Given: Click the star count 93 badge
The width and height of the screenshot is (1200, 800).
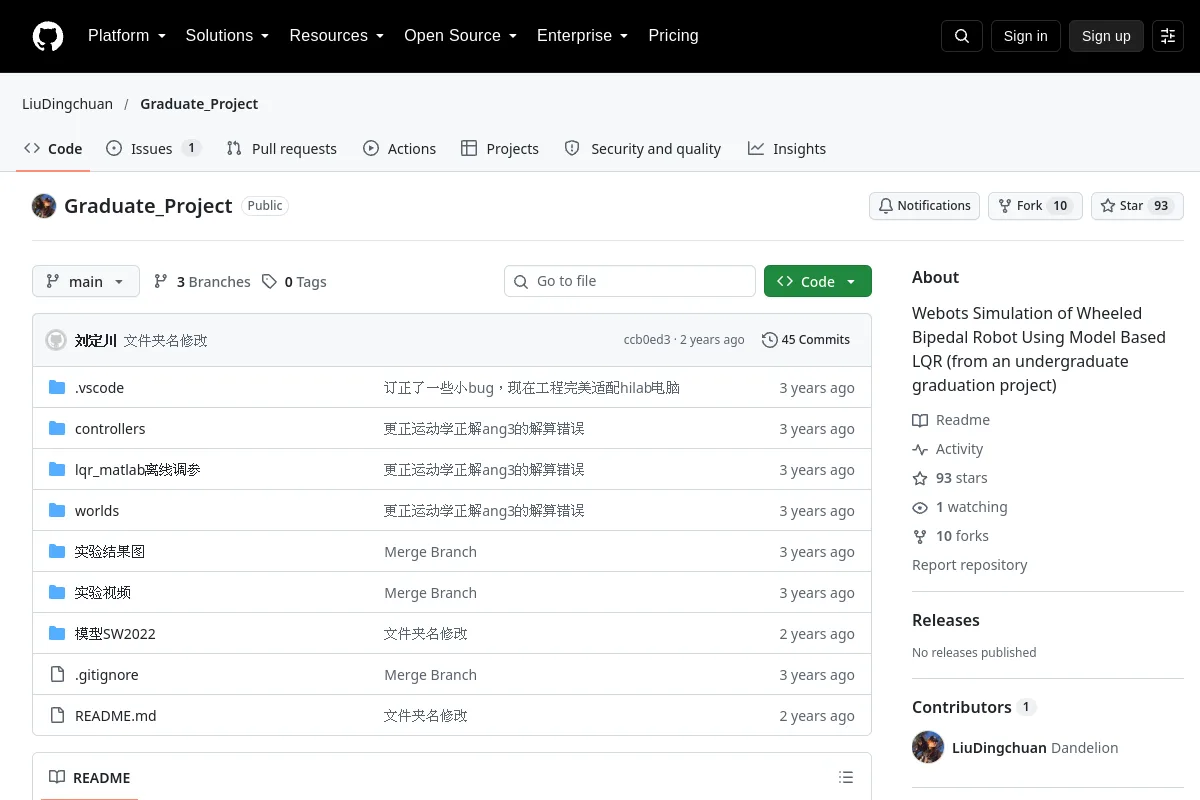Looking at the screenshot, I should point(1161,206).
